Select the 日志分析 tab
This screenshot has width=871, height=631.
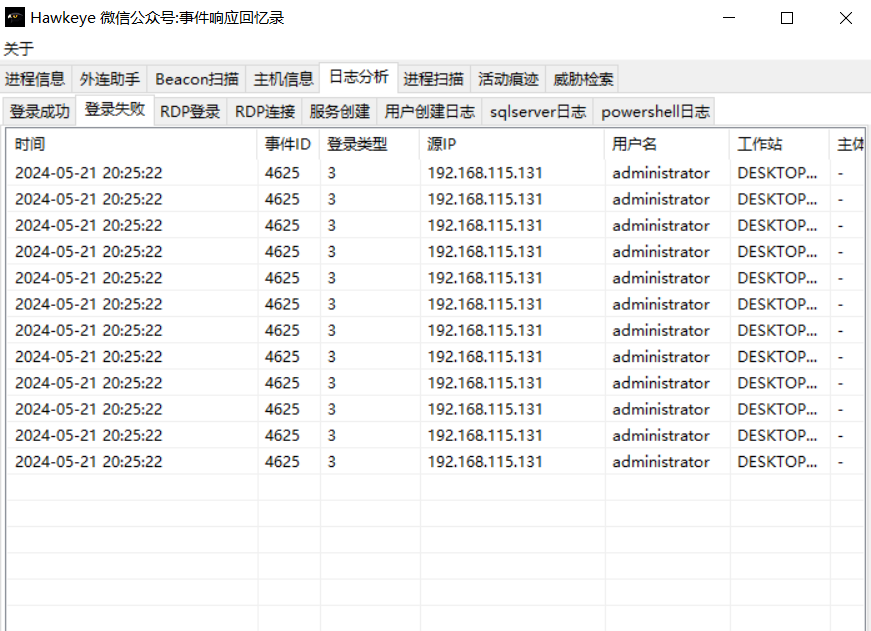pyautogui.click(x=359, y=77)
